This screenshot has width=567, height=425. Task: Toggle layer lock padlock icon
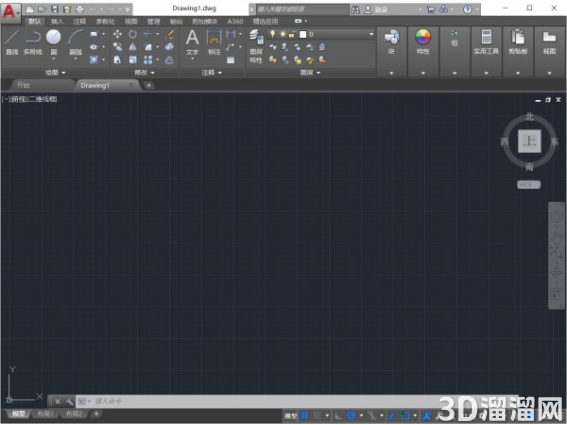pos(291,34)
